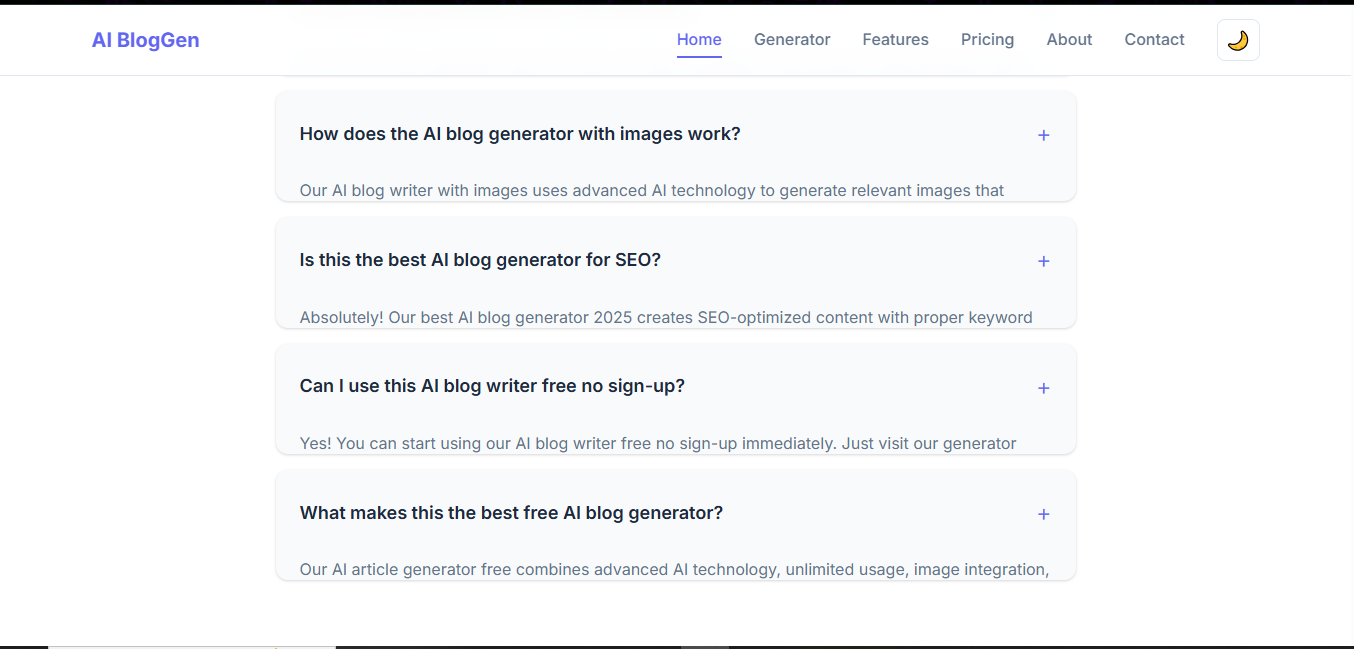Screen dimensions: 1354x649
Task: Open the Features nav link
Action: [x=895, y=40]
